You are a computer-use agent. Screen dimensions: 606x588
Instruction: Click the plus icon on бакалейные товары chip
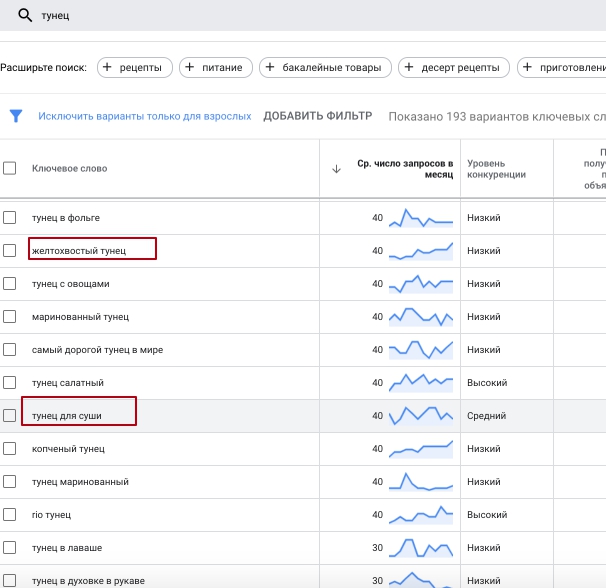point(270,67)
